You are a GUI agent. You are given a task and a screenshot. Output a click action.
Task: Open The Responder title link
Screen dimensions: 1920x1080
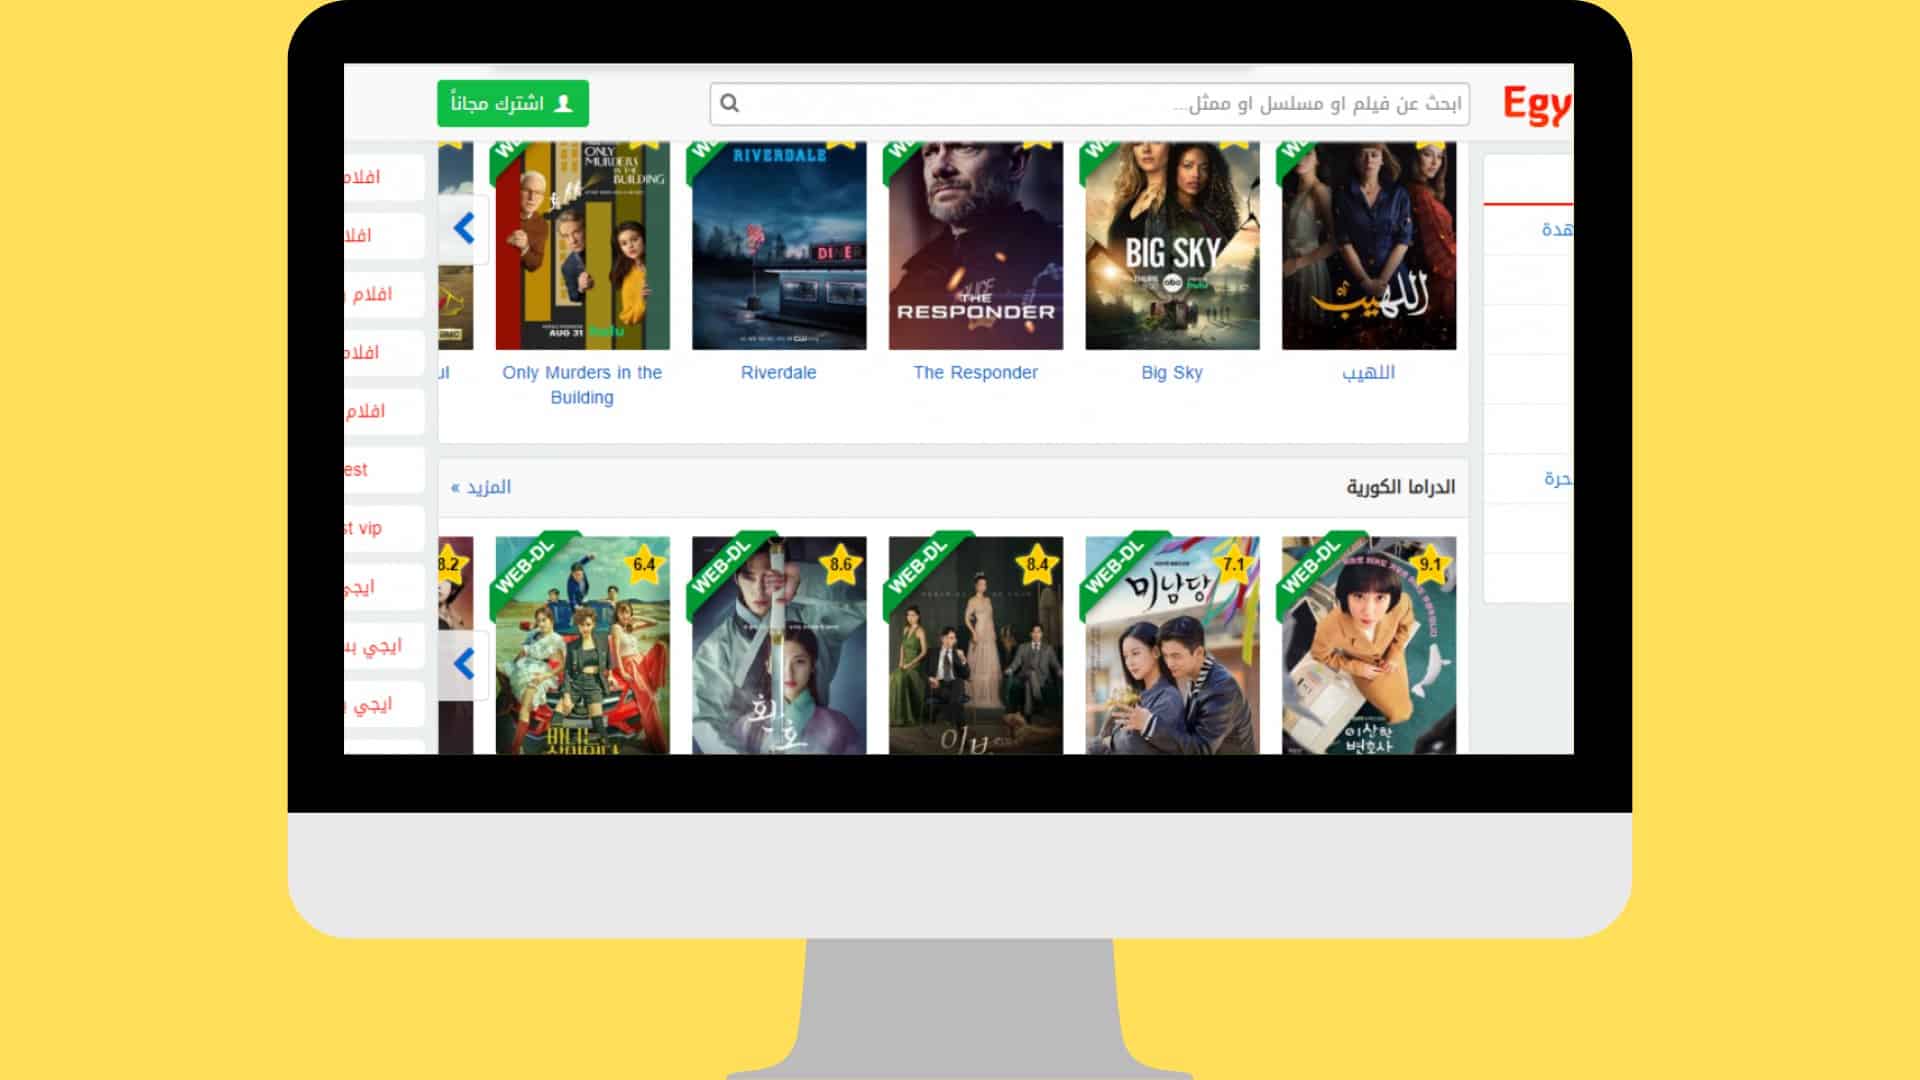pyautogui.click(x=975, y=372)
